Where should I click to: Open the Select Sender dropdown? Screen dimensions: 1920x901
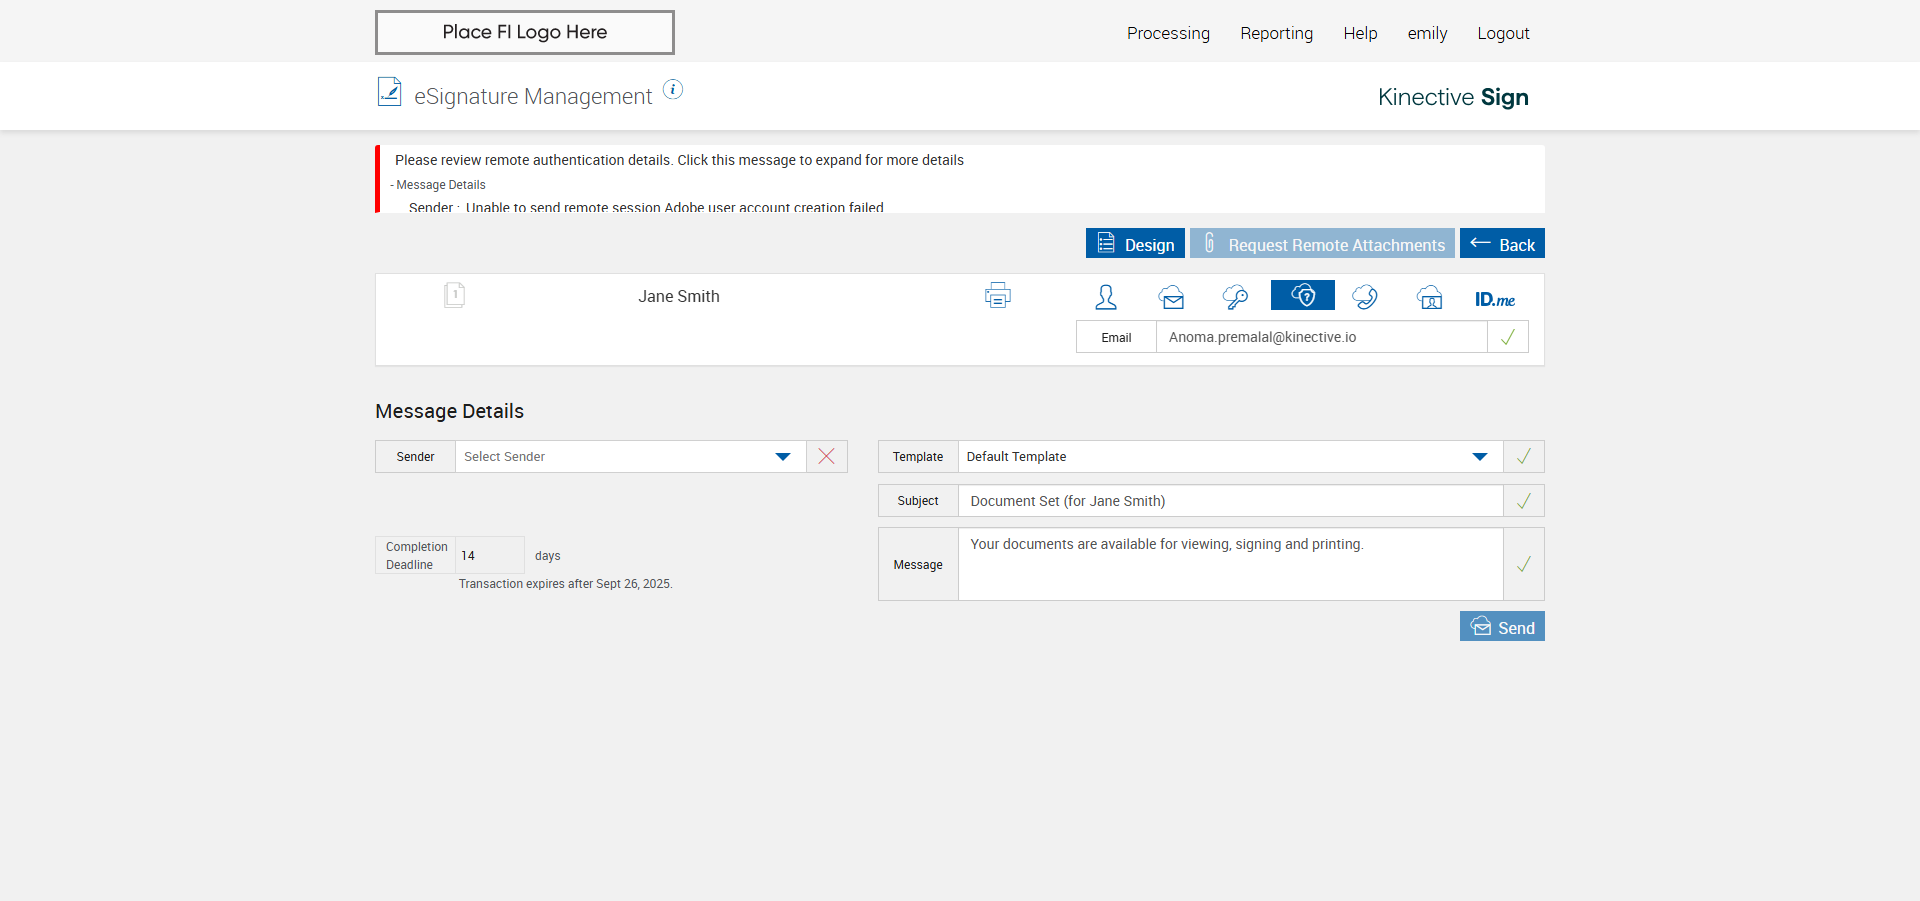(x=631, y=456)
